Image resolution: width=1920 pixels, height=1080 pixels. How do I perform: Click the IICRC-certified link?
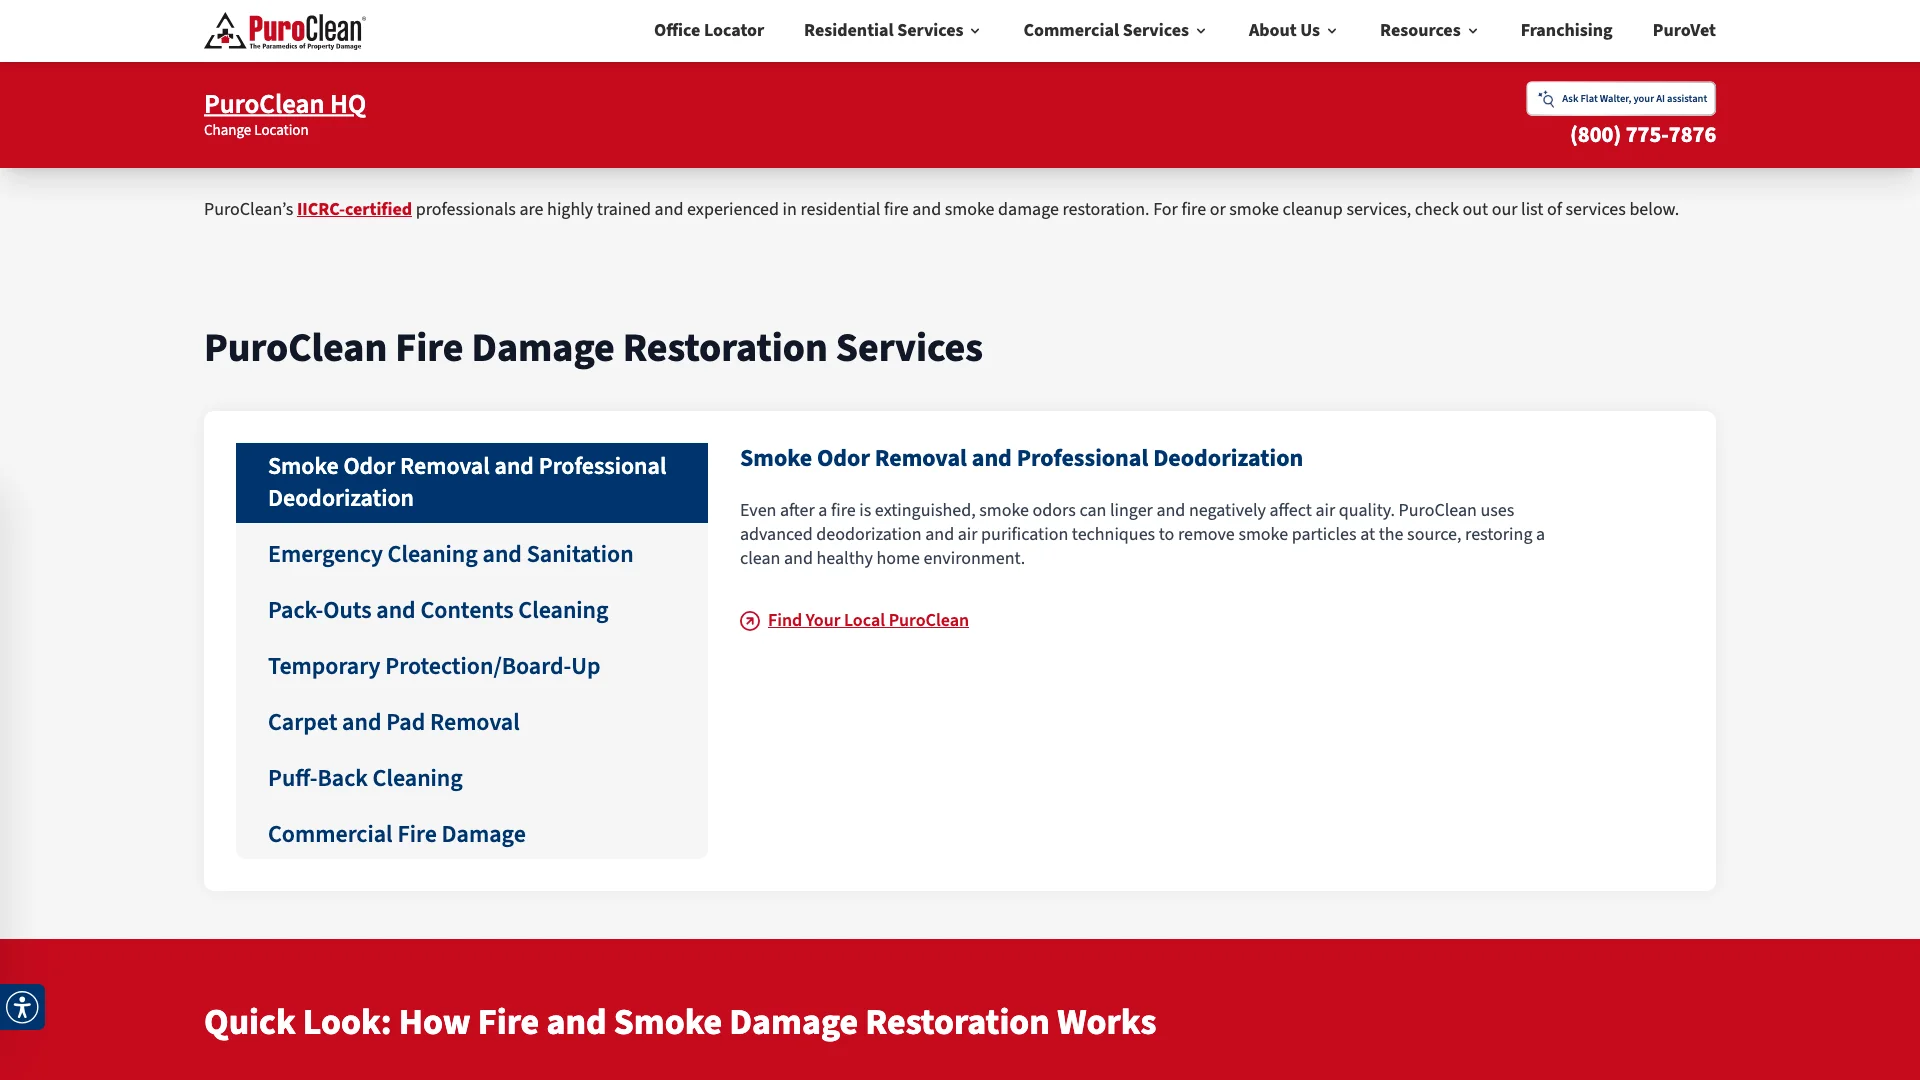click(354, 209)
